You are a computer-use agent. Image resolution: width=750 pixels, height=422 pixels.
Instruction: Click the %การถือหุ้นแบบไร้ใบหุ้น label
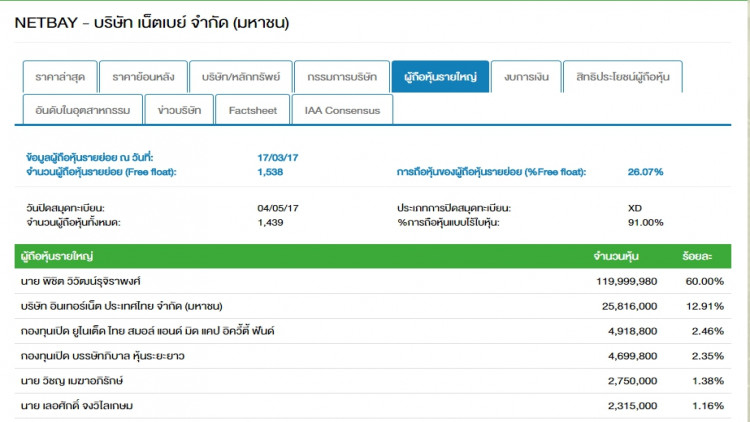click(x=448, y=222)
